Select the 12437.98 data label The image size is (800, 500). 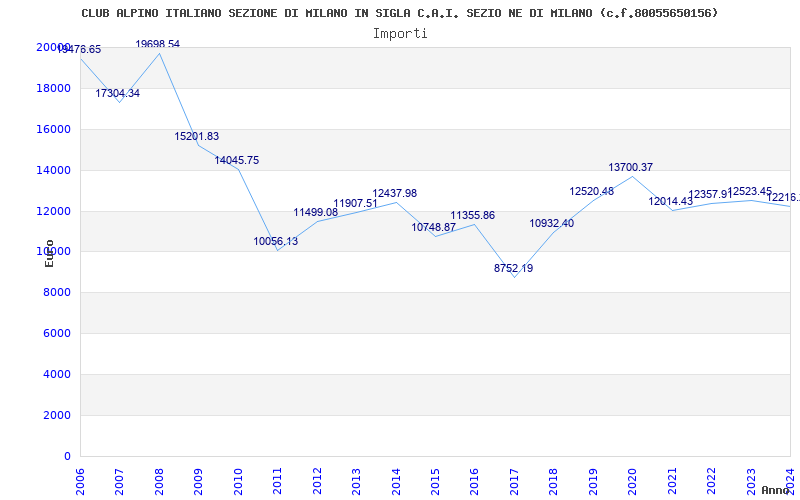pos(395,193)
